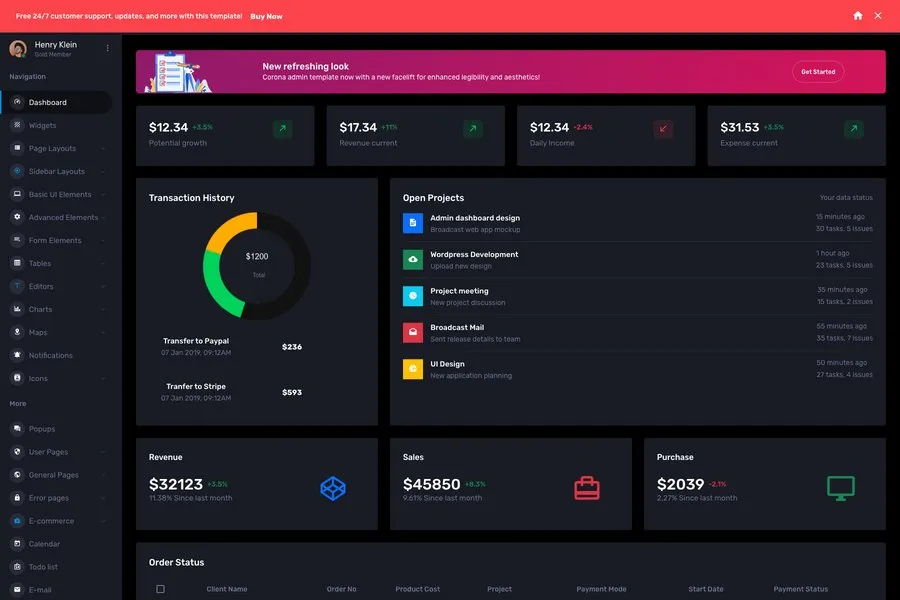The image size is (900, 600).
Task: Open the Widgets sidebar item
Action: [42, 126]
